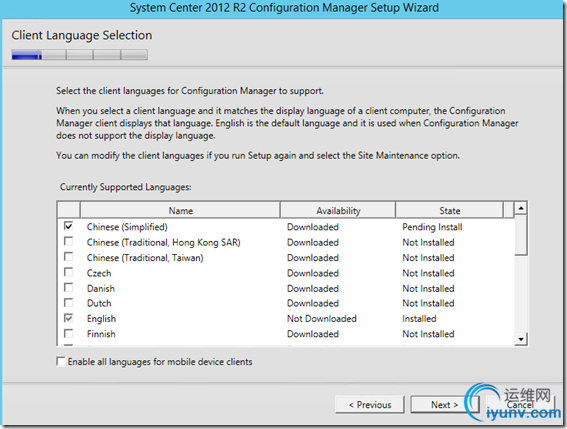Click Not Installed cell in Dutch row

pos(428,303)
